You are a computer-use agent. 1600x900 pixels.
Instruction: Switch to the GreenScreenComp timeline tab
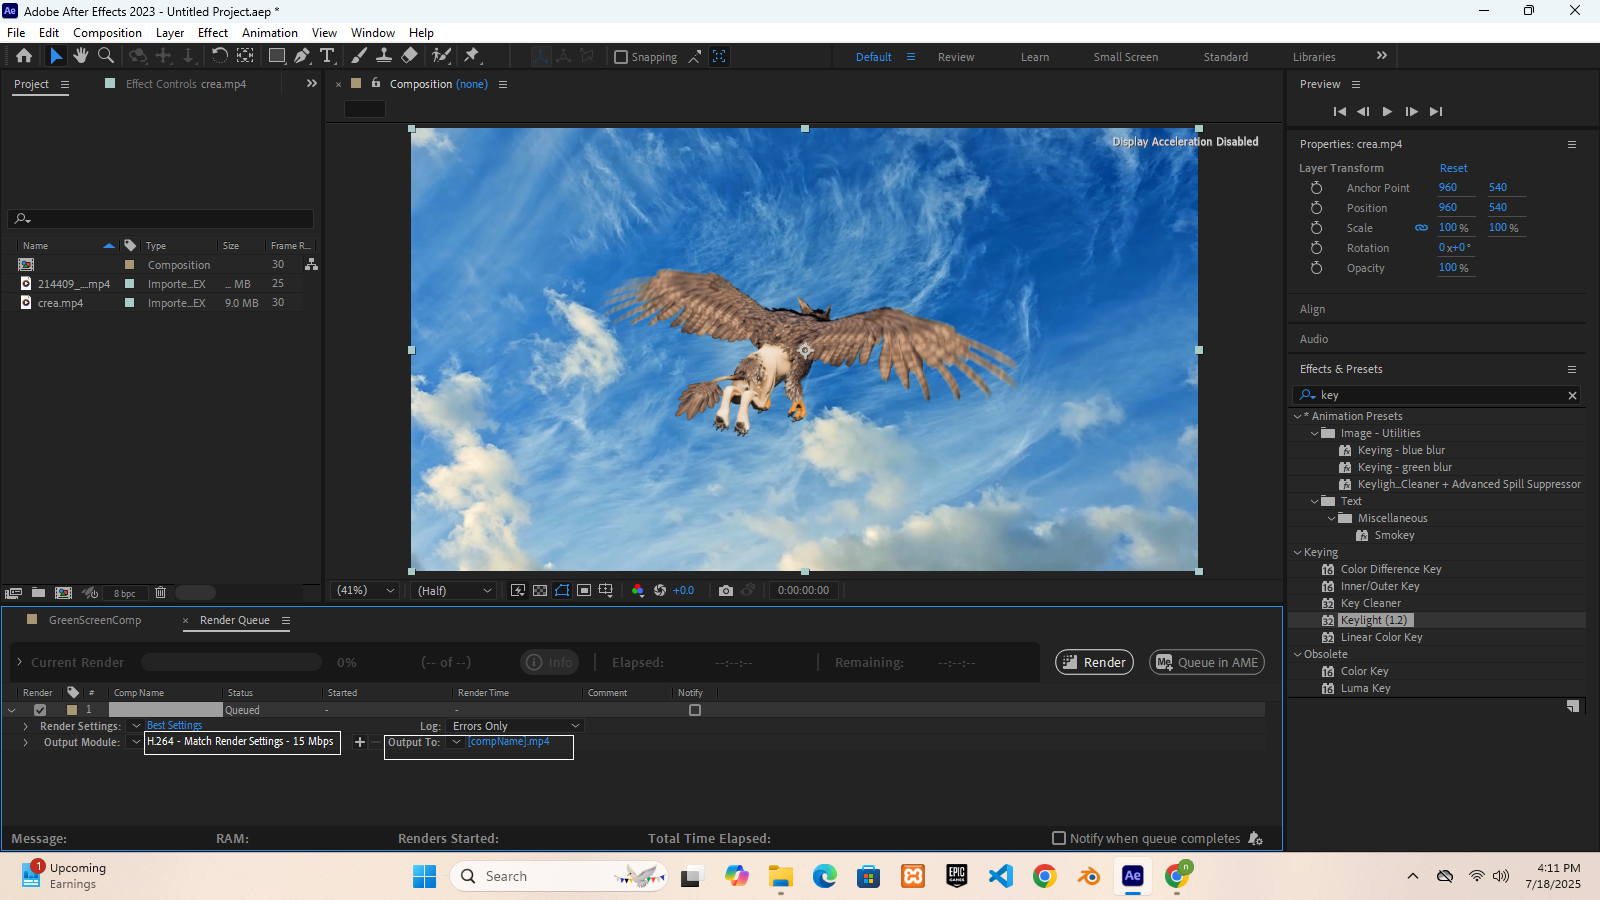click(x=95, y=620)
